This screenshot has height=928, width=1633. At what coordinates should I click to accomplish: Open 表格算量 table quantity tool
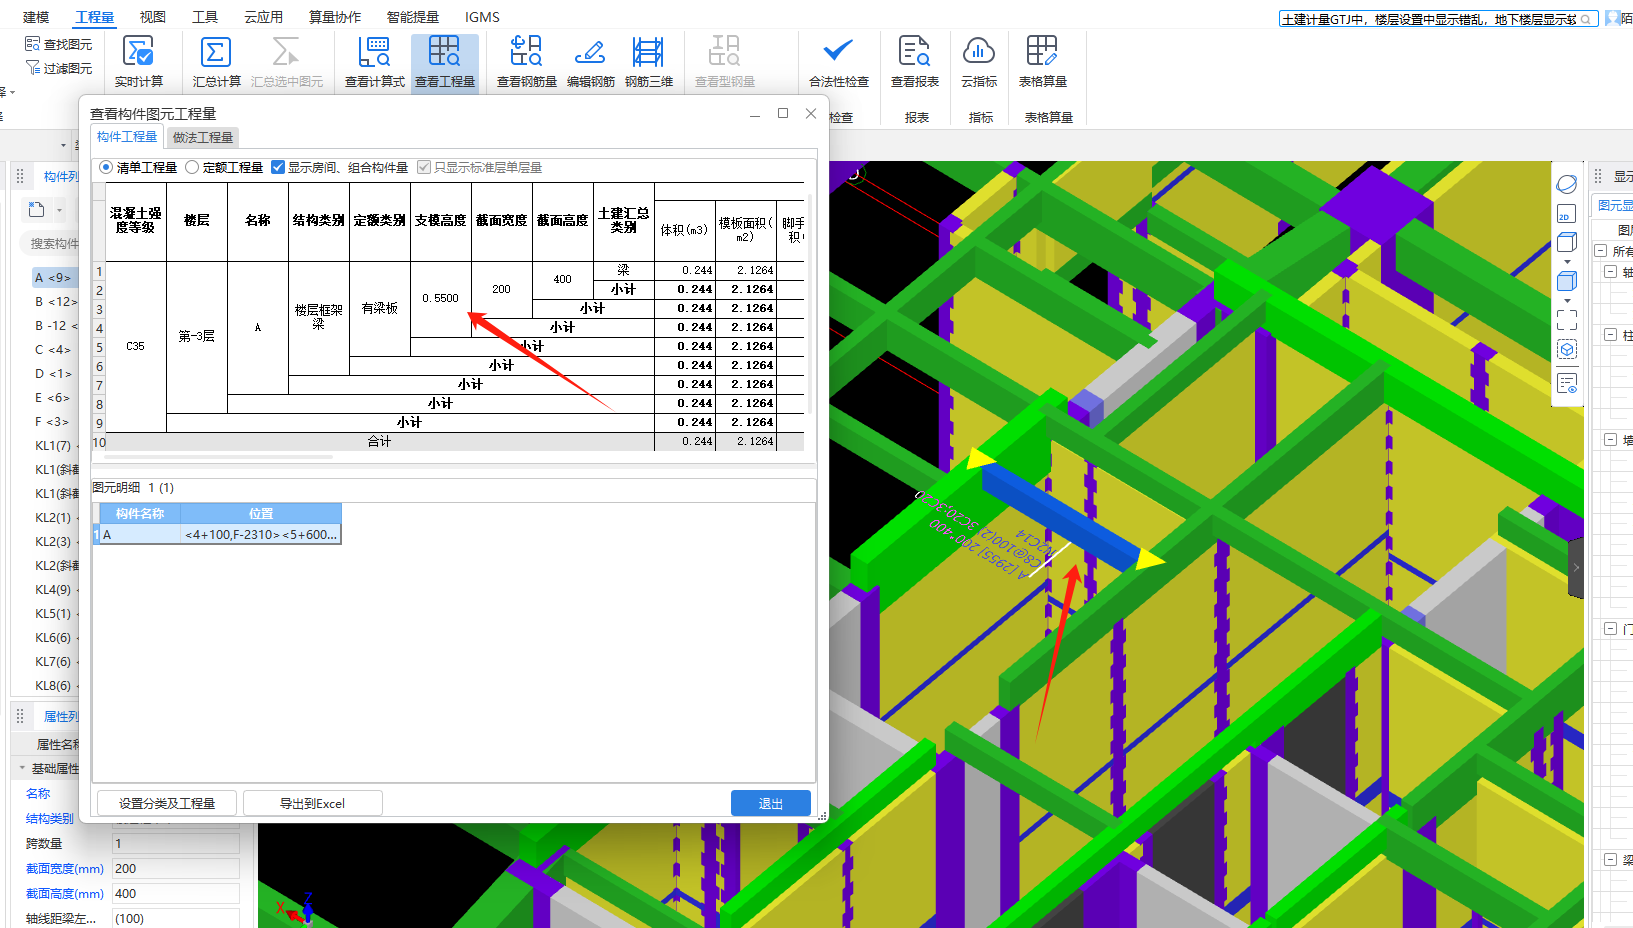coord(1042,62)
